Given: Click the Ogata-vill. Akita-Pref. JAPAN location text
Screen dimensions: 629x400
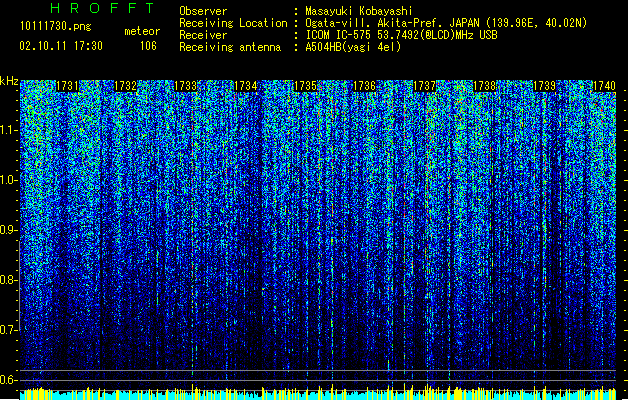Looking at the screenshot, I should pyautogui.click(x=446, y=23).
